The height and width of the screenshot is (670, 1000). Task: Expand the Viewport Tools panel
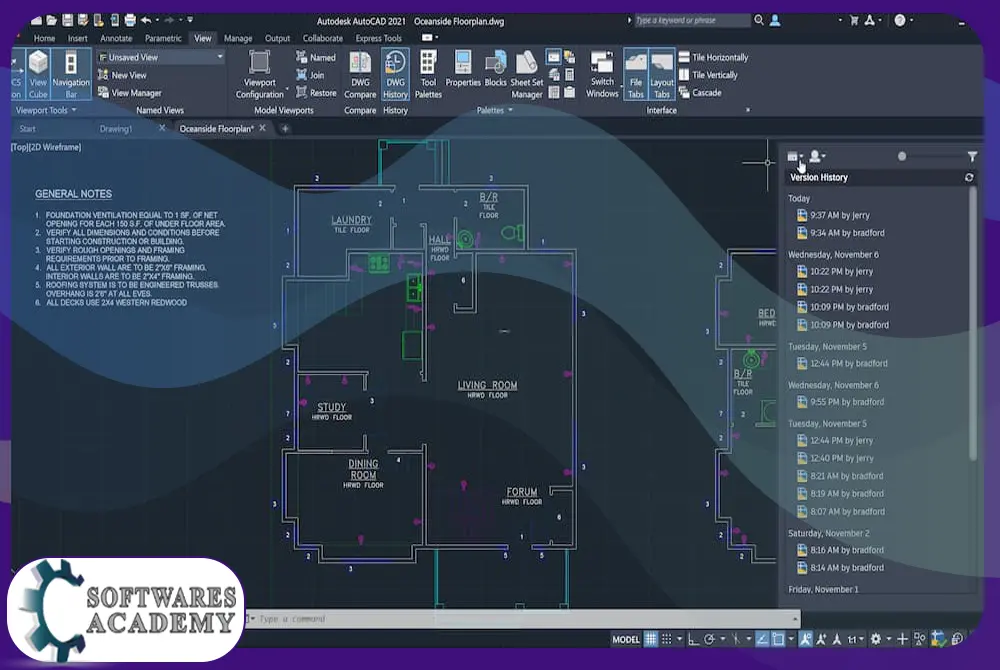pos(46,110)
